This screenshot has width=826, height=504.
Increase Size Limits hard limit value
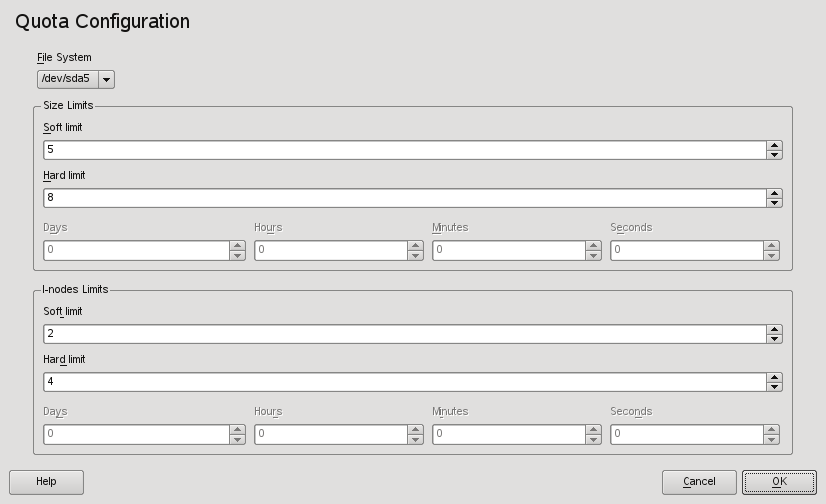point(774,193)
